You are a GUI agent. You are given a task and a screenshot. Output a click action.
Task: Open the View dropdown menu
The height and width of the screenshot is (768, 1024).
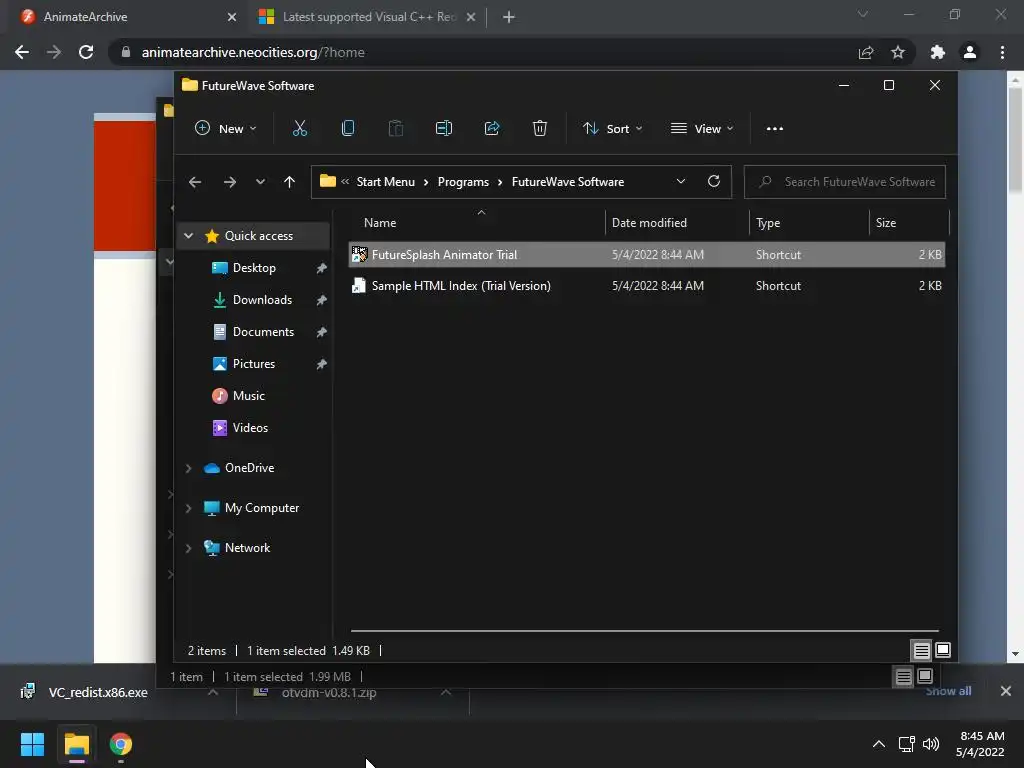pyautogui.click(x=702, y=129)
